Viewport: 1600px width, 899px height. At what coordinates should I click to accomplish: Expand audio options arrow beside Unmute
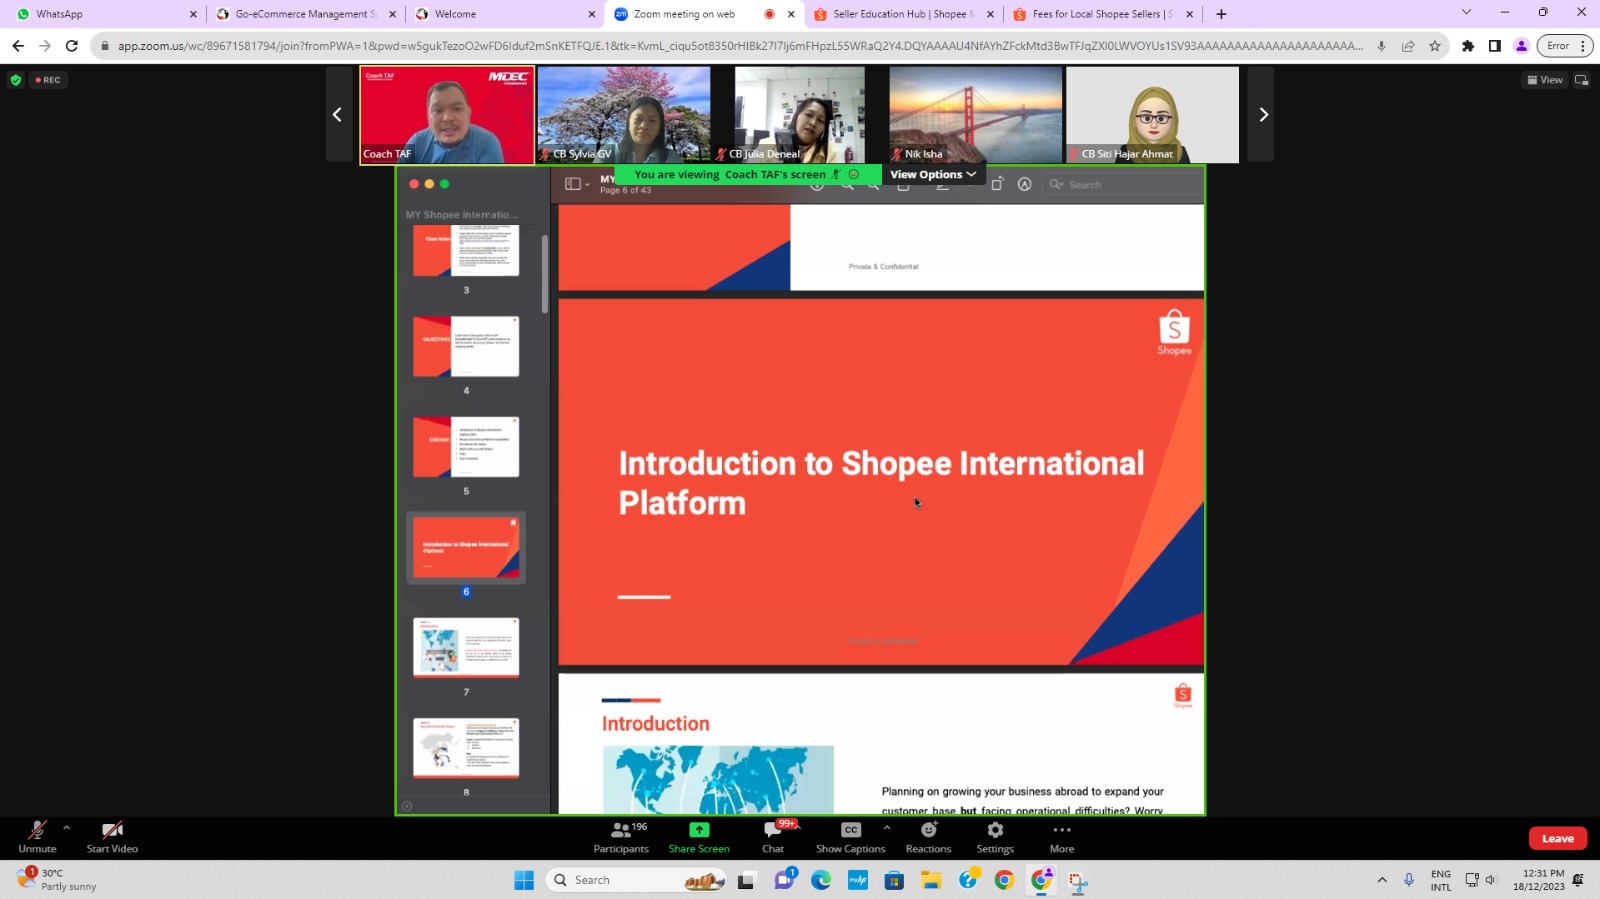66,828
